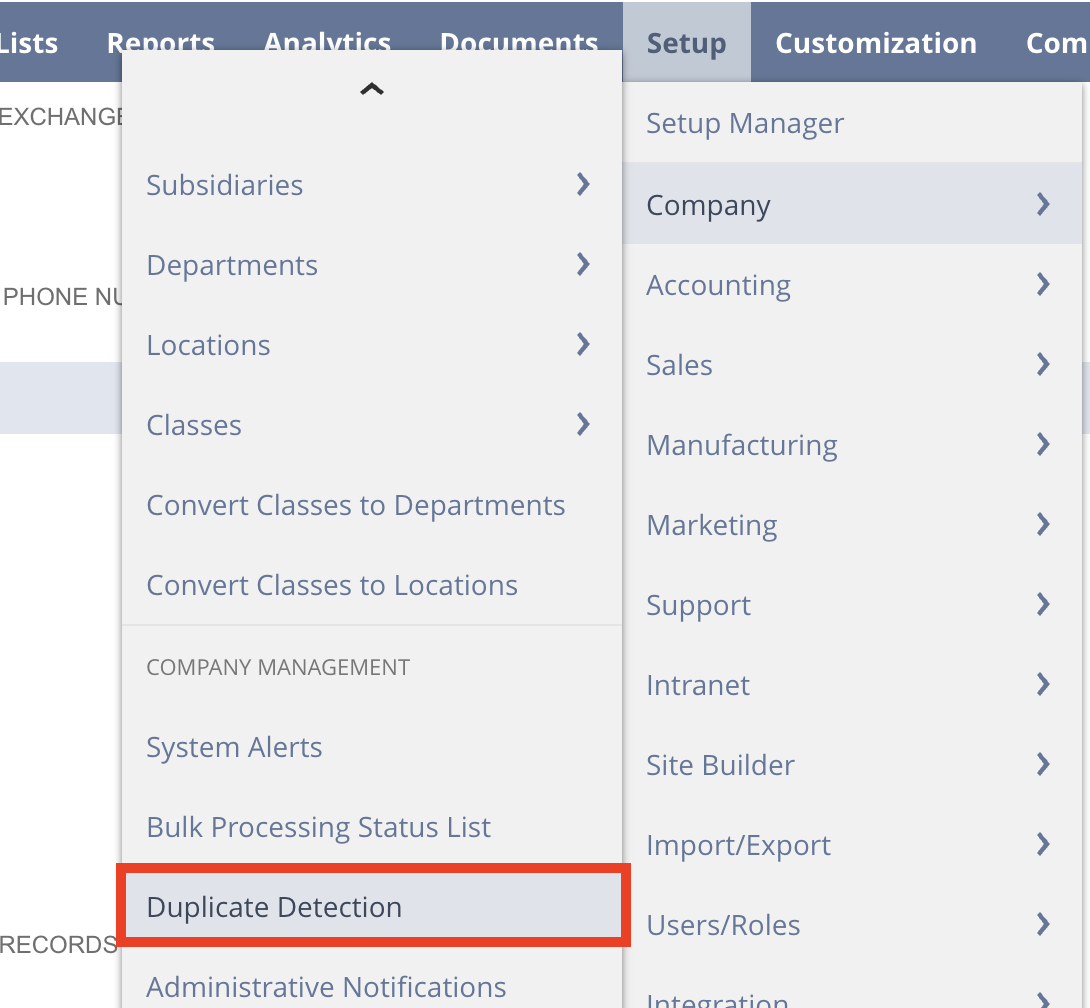Open the Reports menu
The height and width of the screenshot is (1008, 1090).
click(x=160, y=42)
